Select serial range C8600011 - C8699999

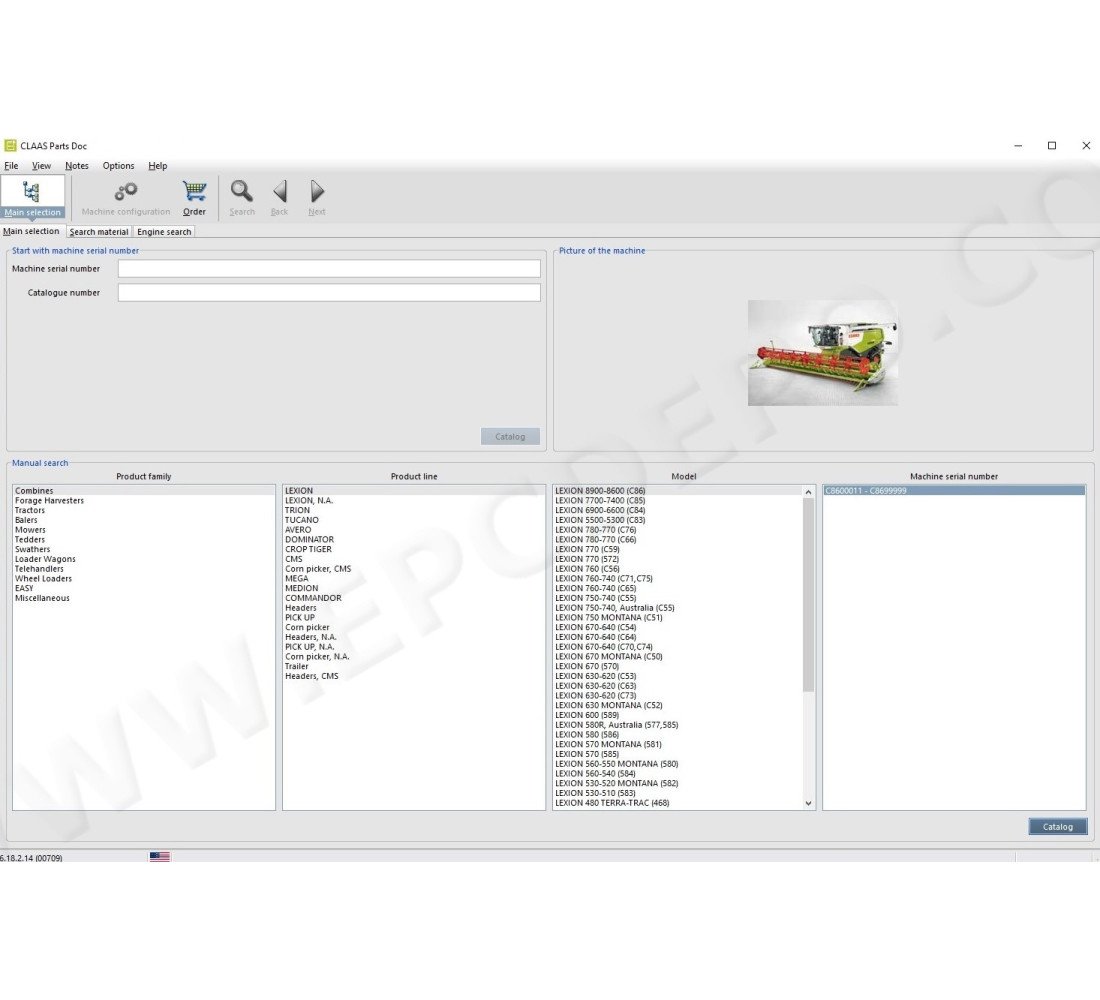click(x=954, y=491)
